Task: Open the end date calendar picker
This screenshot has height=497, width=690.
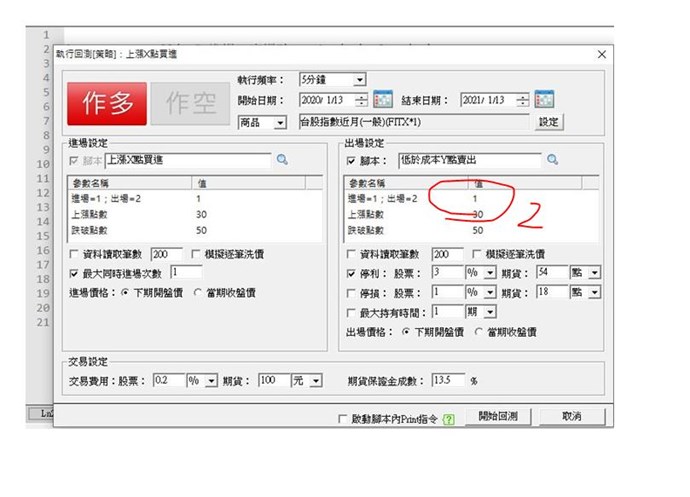Action: (x=544, y=100)
